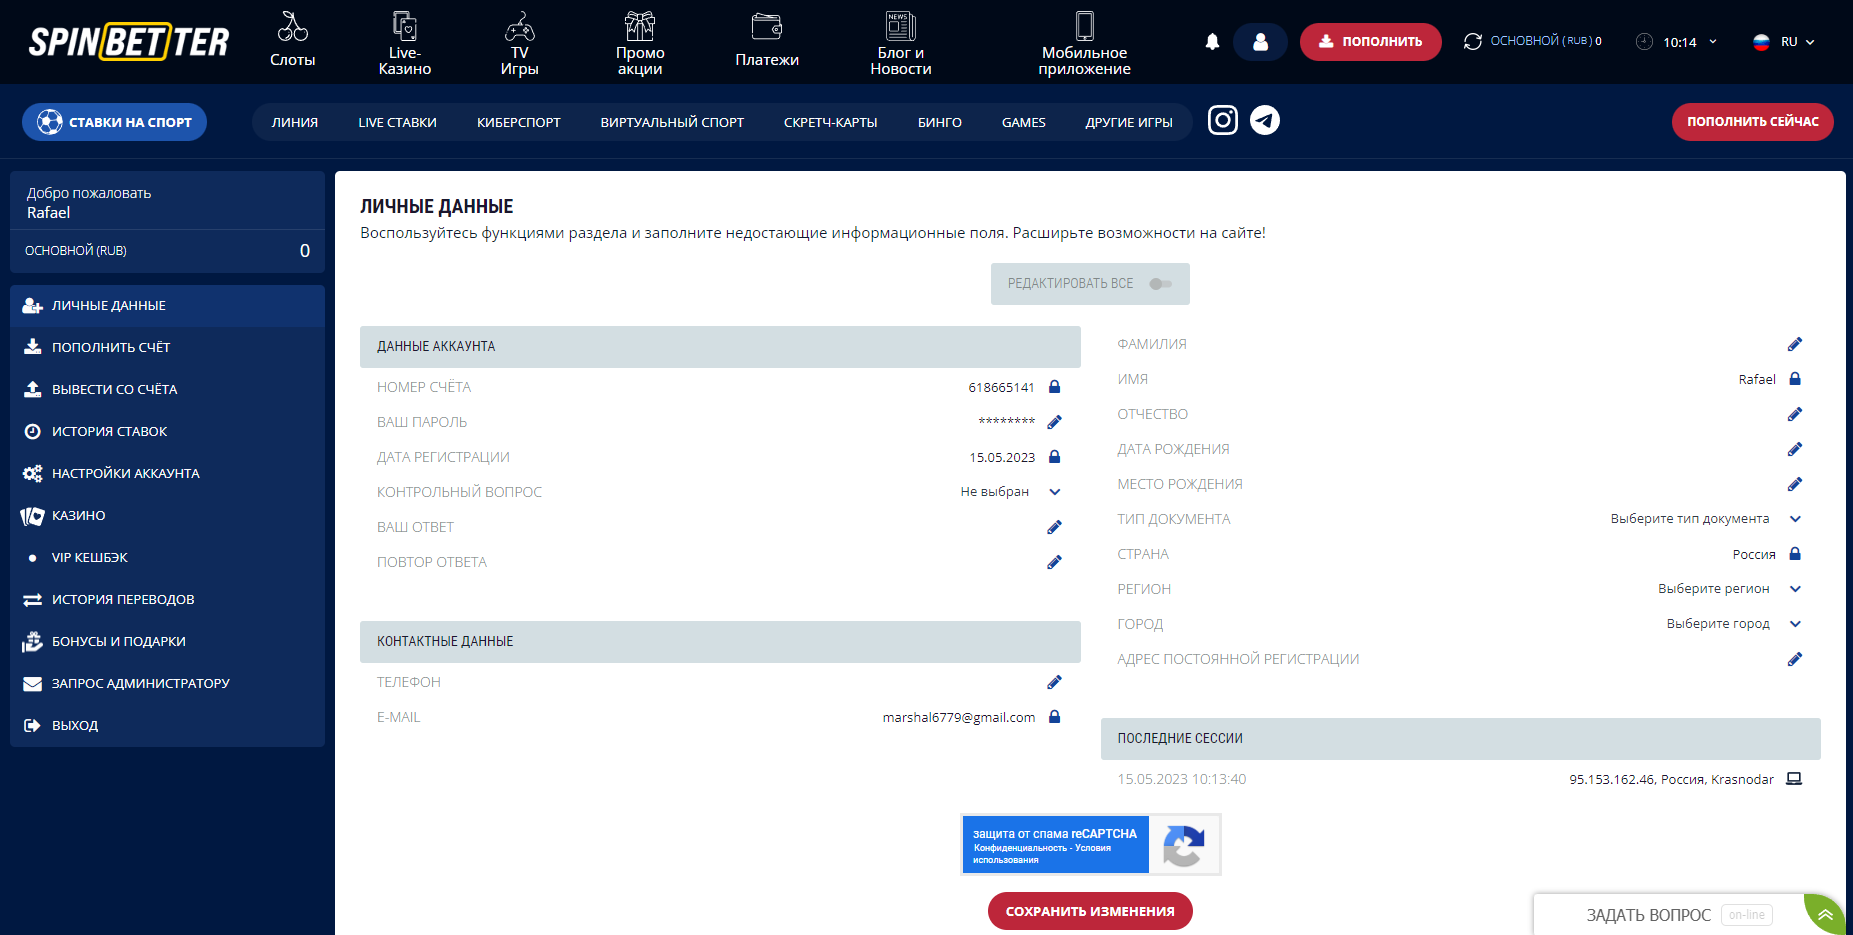Open История ставок sidebar item

coord(110,431)
